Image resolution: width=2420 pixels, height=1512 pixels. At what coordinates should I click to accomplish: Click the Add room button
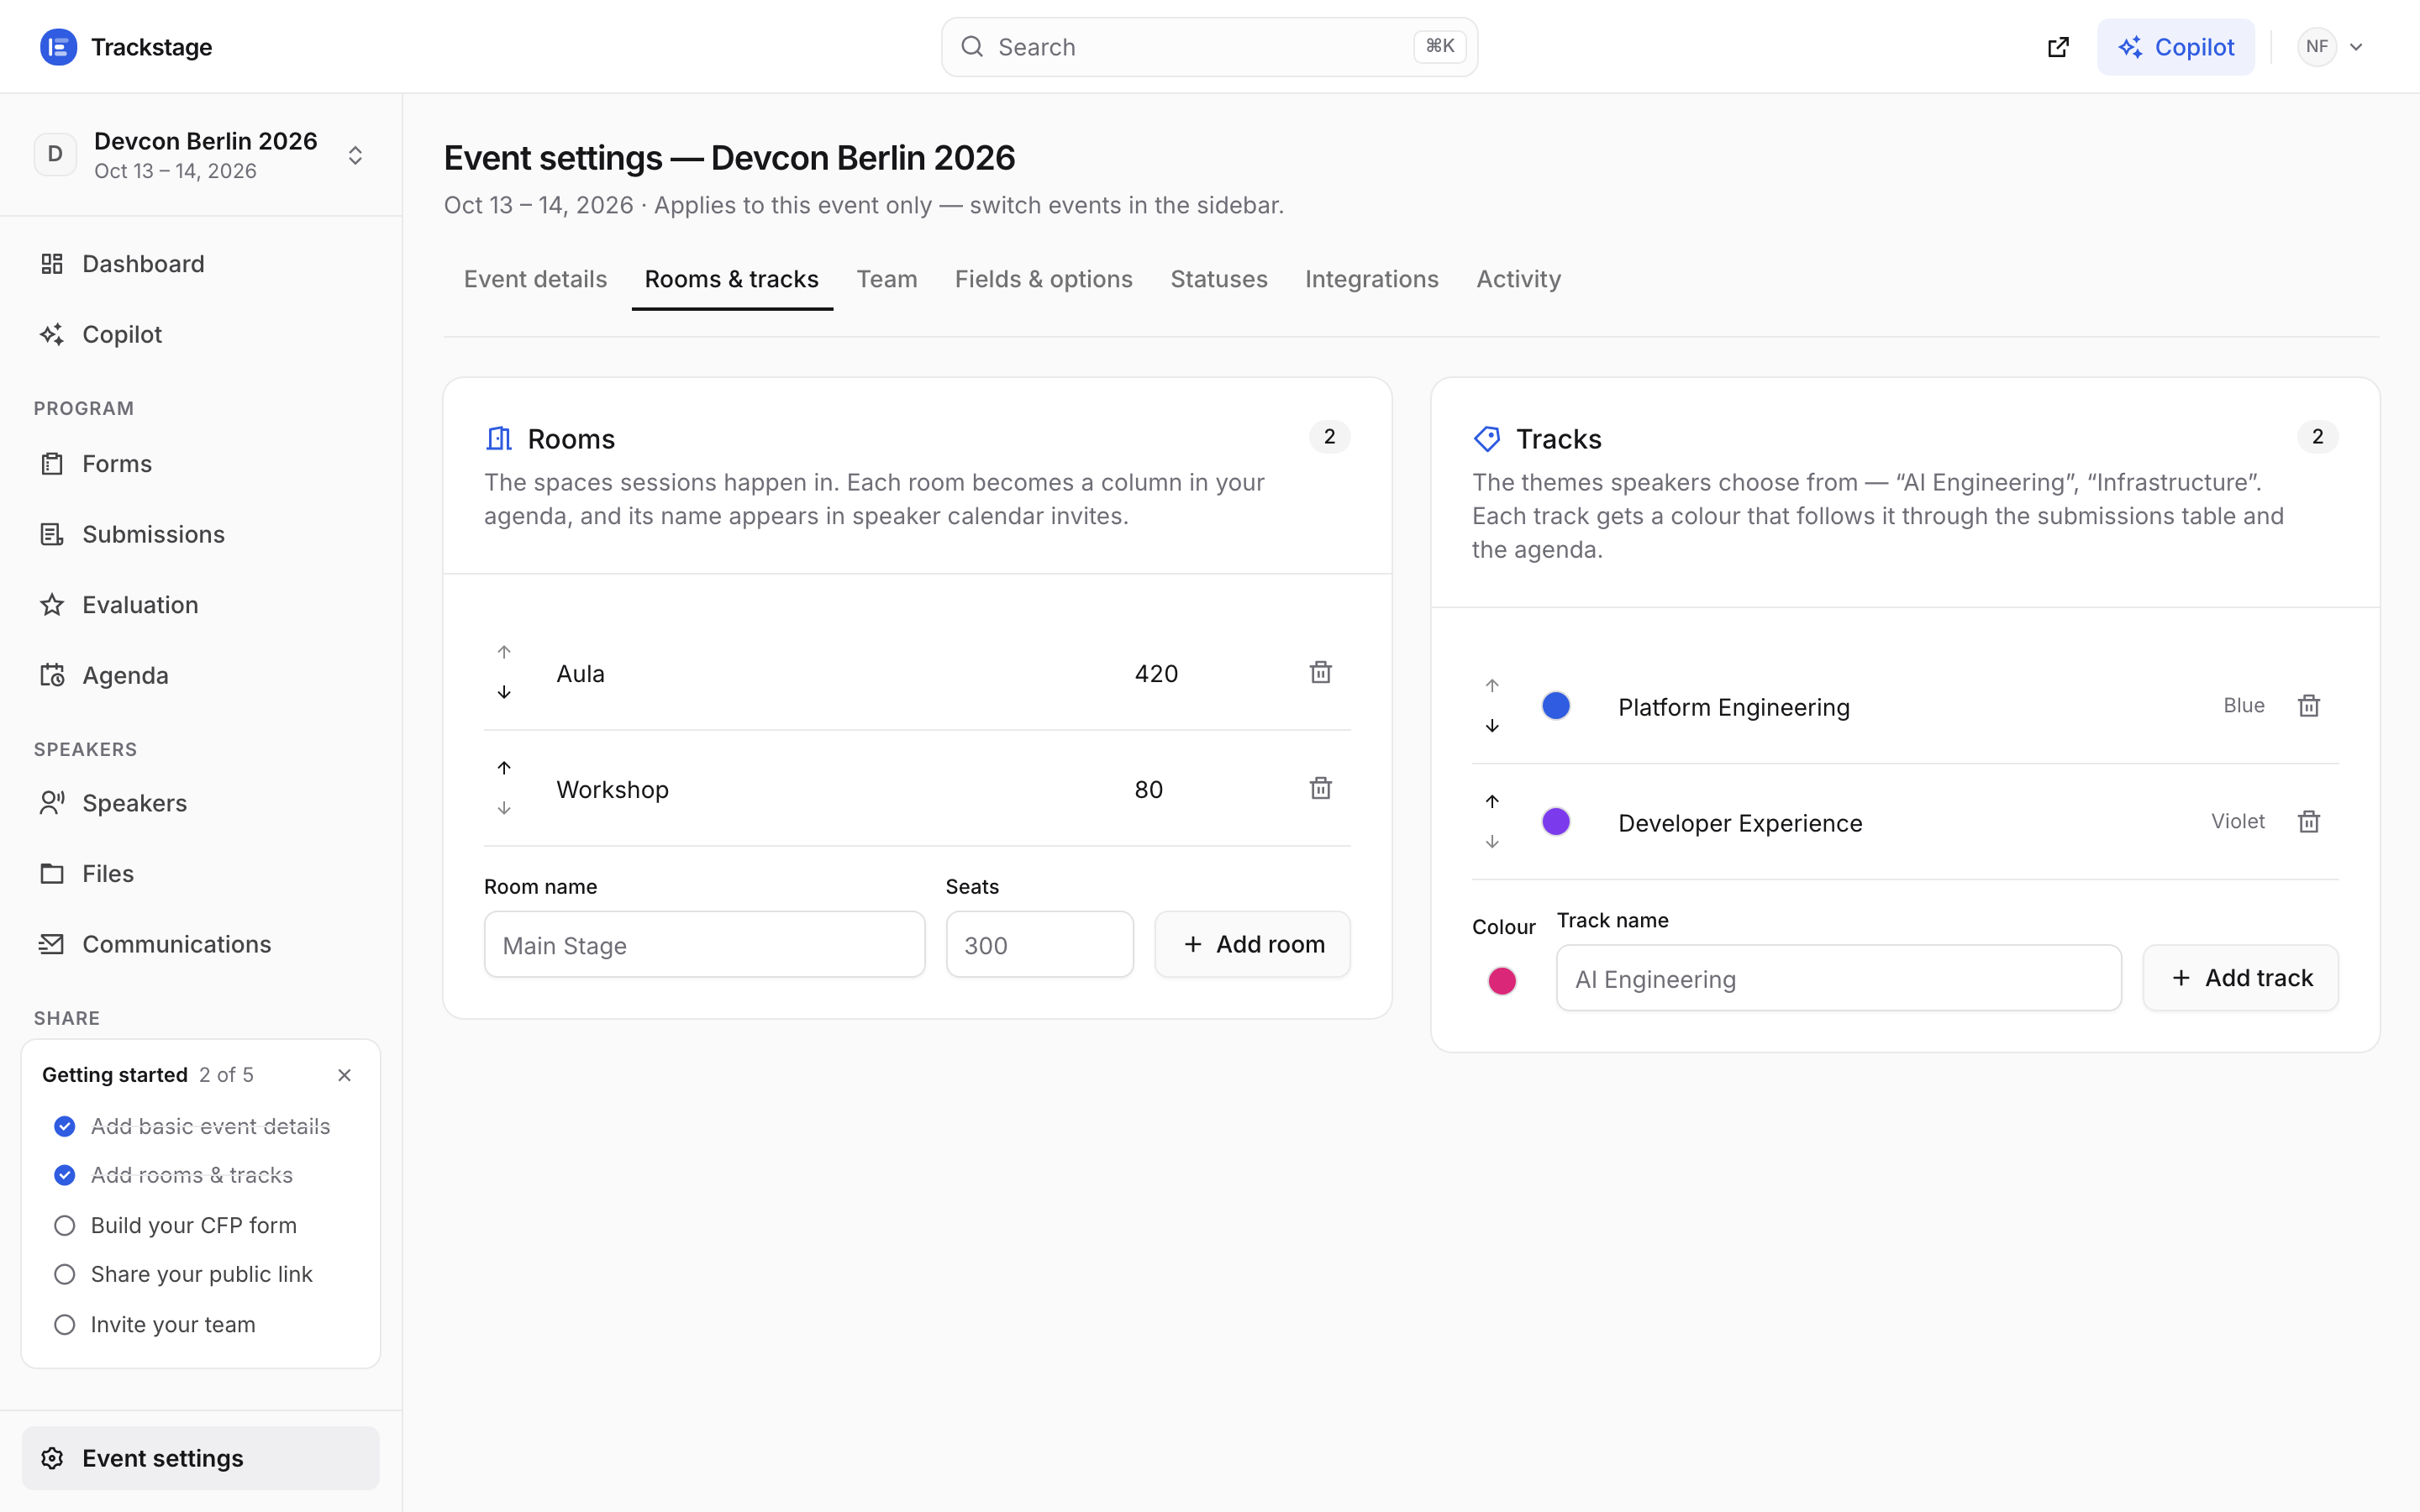tap(1252, 944)
